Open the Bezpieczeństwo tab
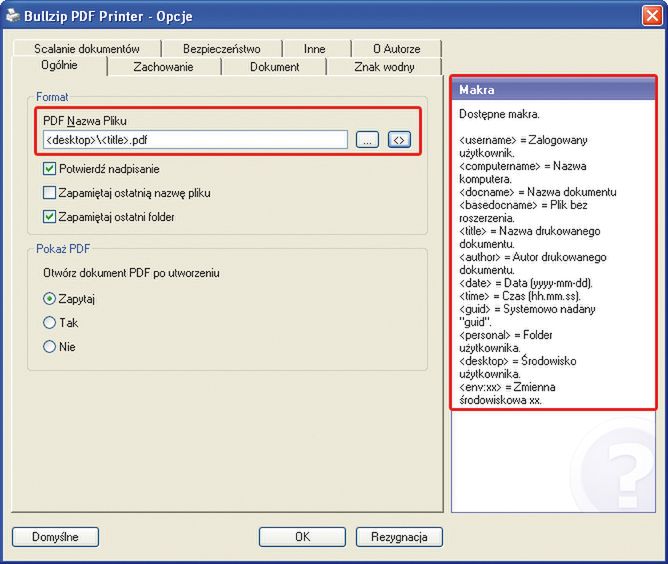The image size is (668, 564). (x=222, y=49)
